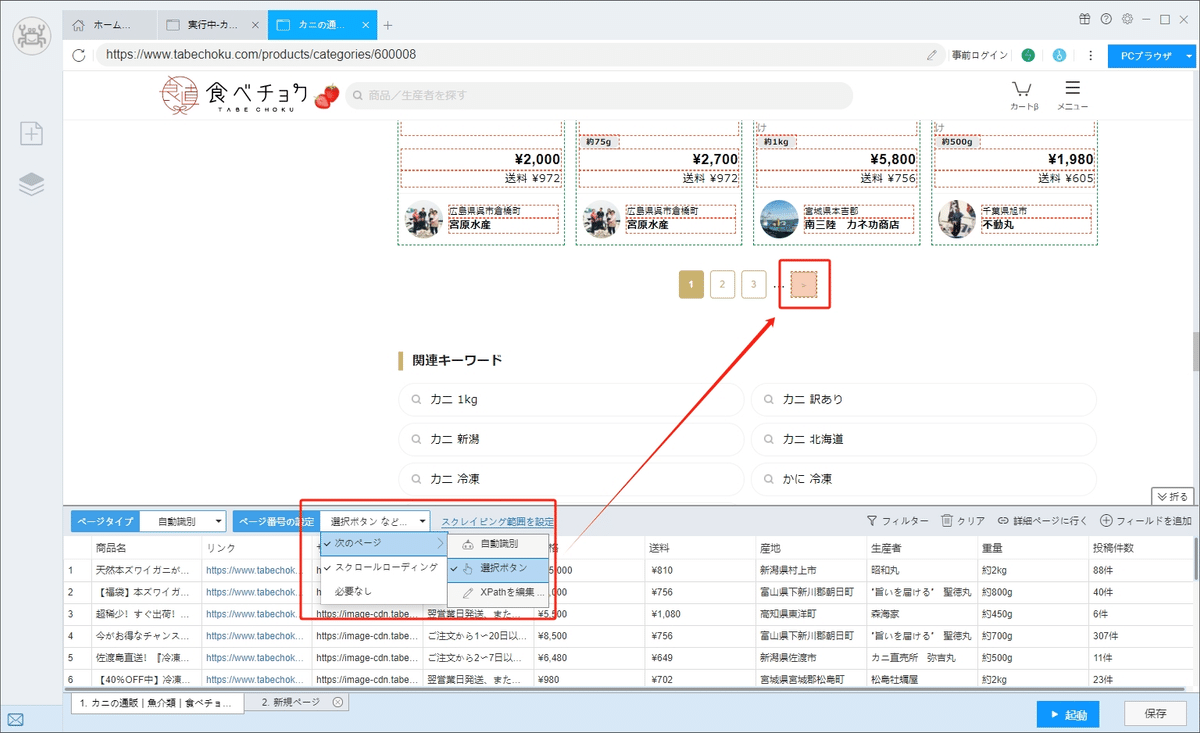Open the ページ番号の設定 dropdown
The image size is (1200, 733).
click(375, 521)
